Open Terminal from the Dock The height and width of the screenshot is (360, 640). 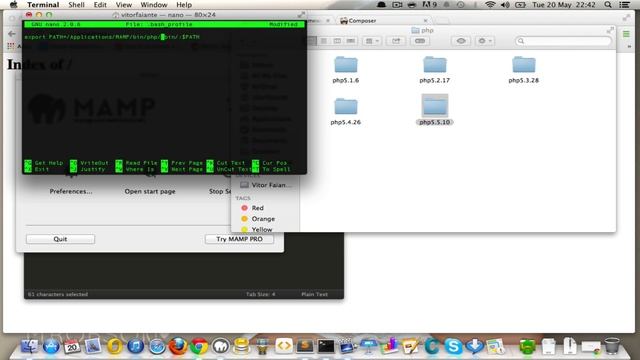326,346
